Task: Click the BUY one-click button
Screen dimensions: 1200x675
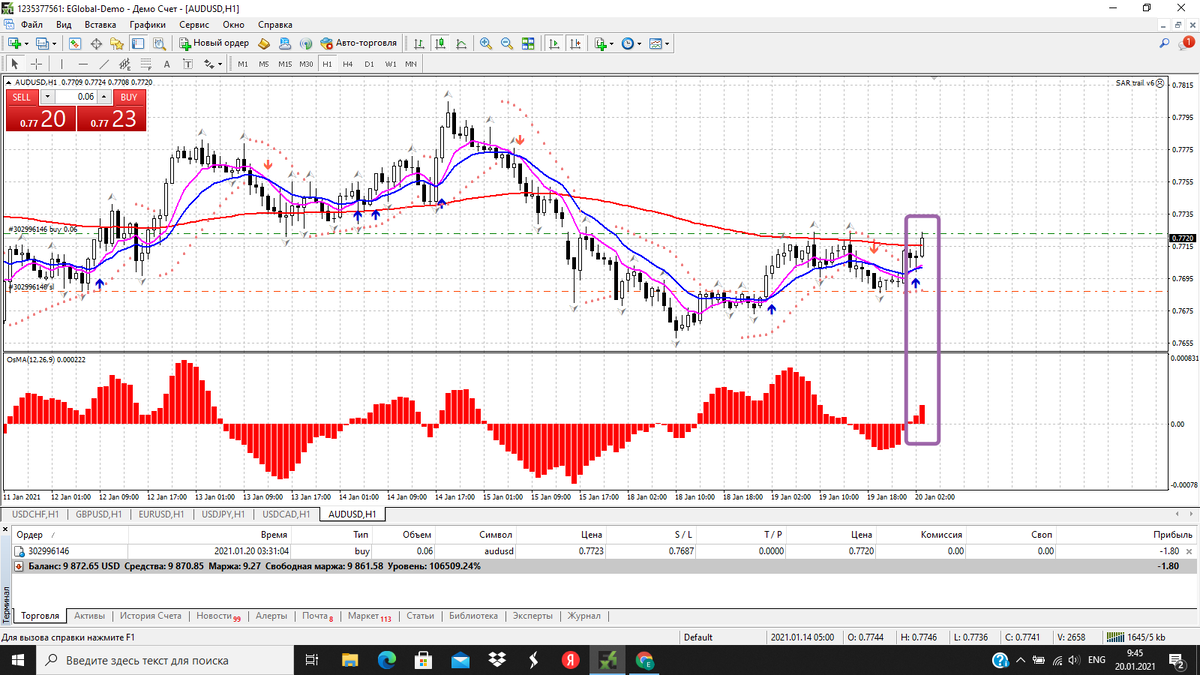Action: click(x=128, y=97)
